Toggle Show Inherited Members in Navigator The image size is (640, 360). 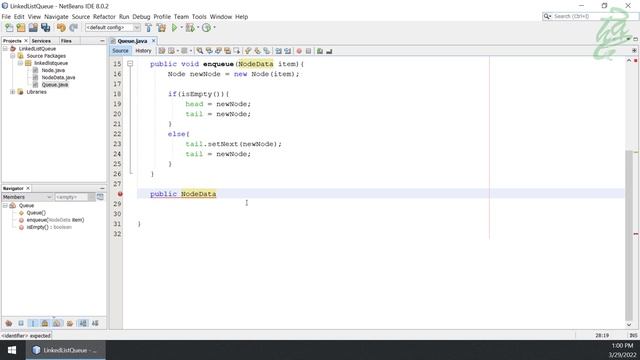9,323
